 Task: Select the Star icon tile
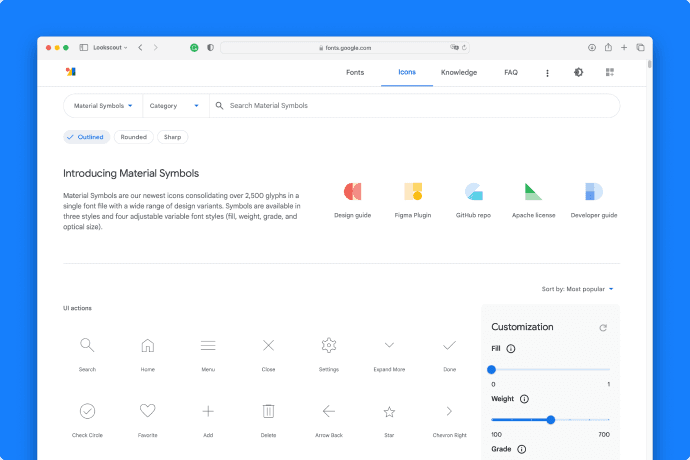click(x=389, y=412)
